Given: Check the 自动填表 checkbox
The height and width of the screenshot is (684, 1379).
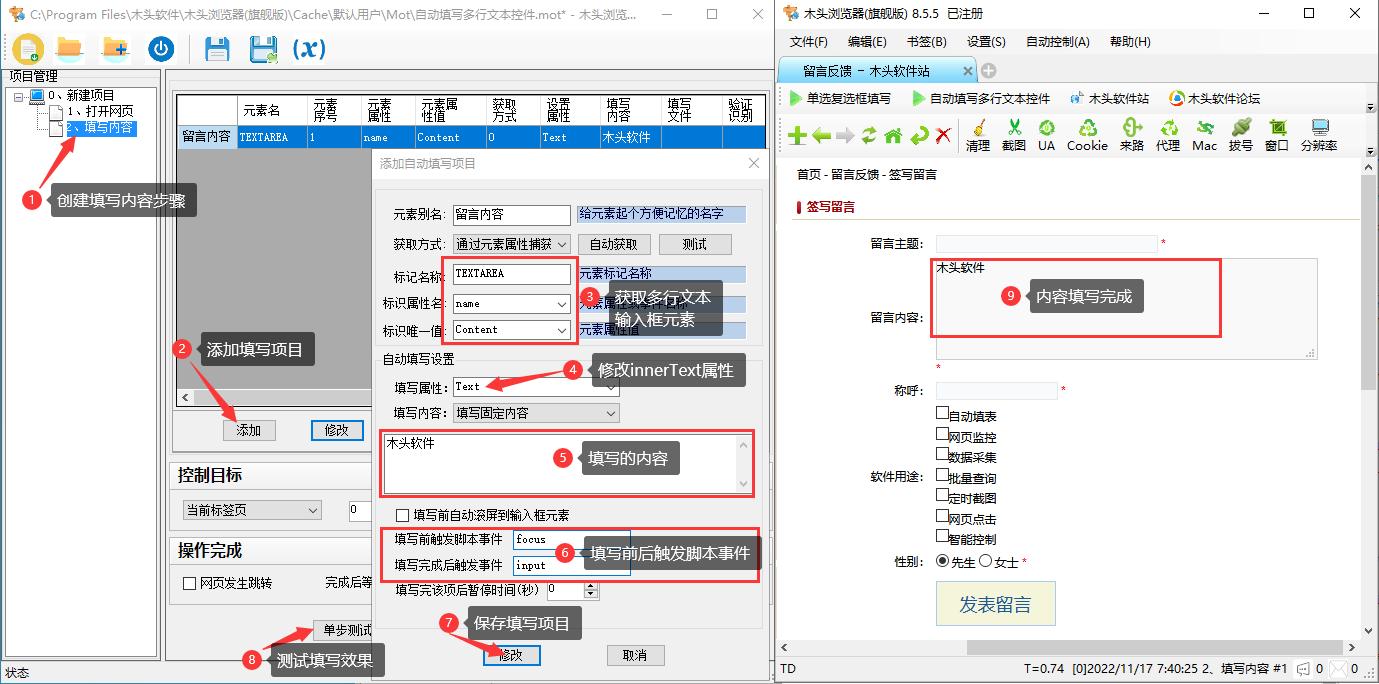Looking at the screenshot, I should [940, 414].
